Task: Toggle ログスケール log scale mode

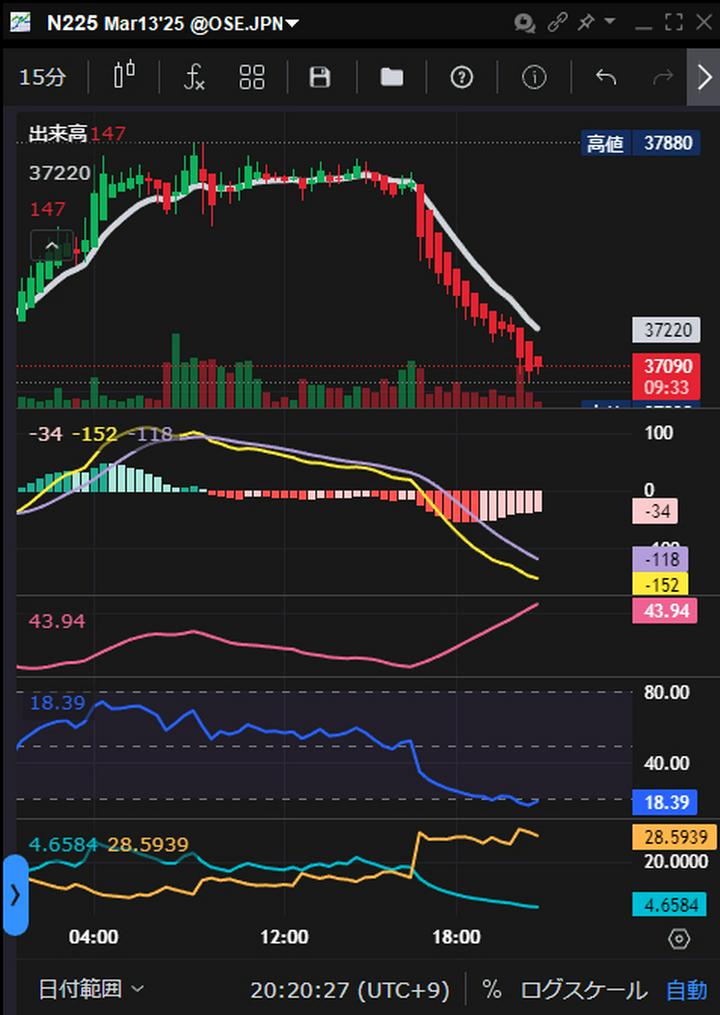Action: tap(583, 990)
